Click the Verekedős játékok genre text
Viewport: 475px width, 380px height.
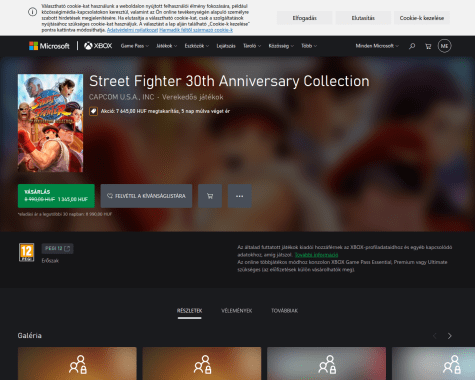click(x=193, y=97)
